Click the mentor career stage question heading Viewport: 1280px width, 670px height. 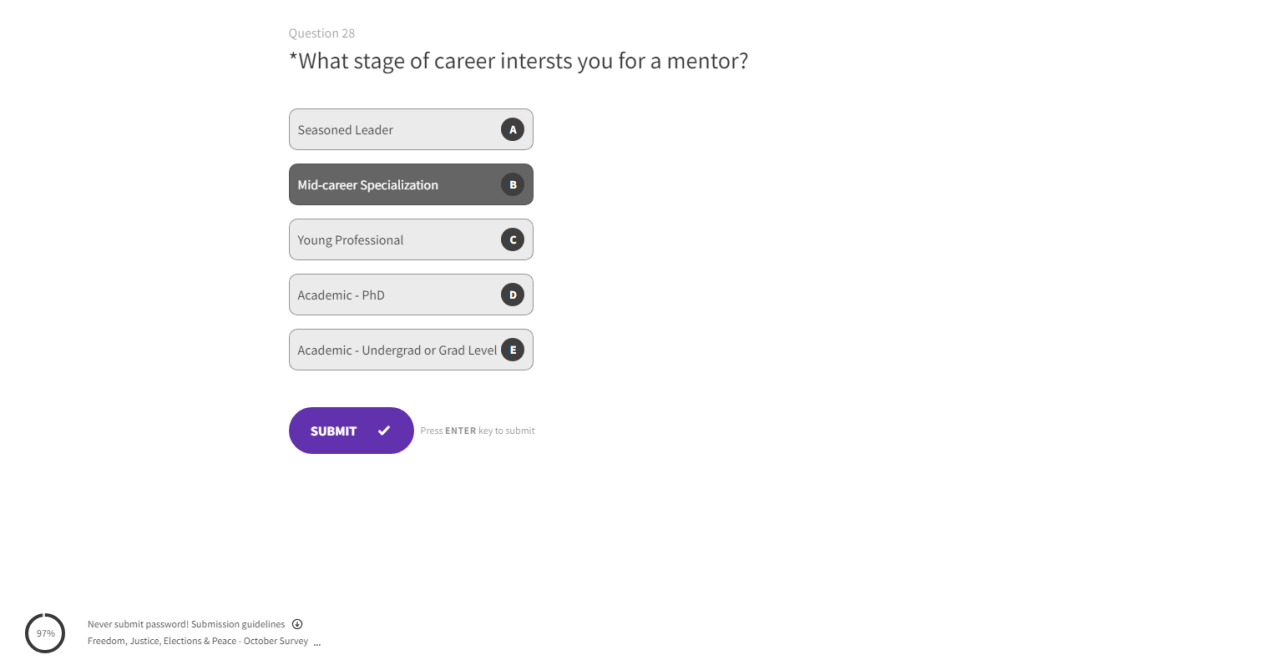coord(518,61)
